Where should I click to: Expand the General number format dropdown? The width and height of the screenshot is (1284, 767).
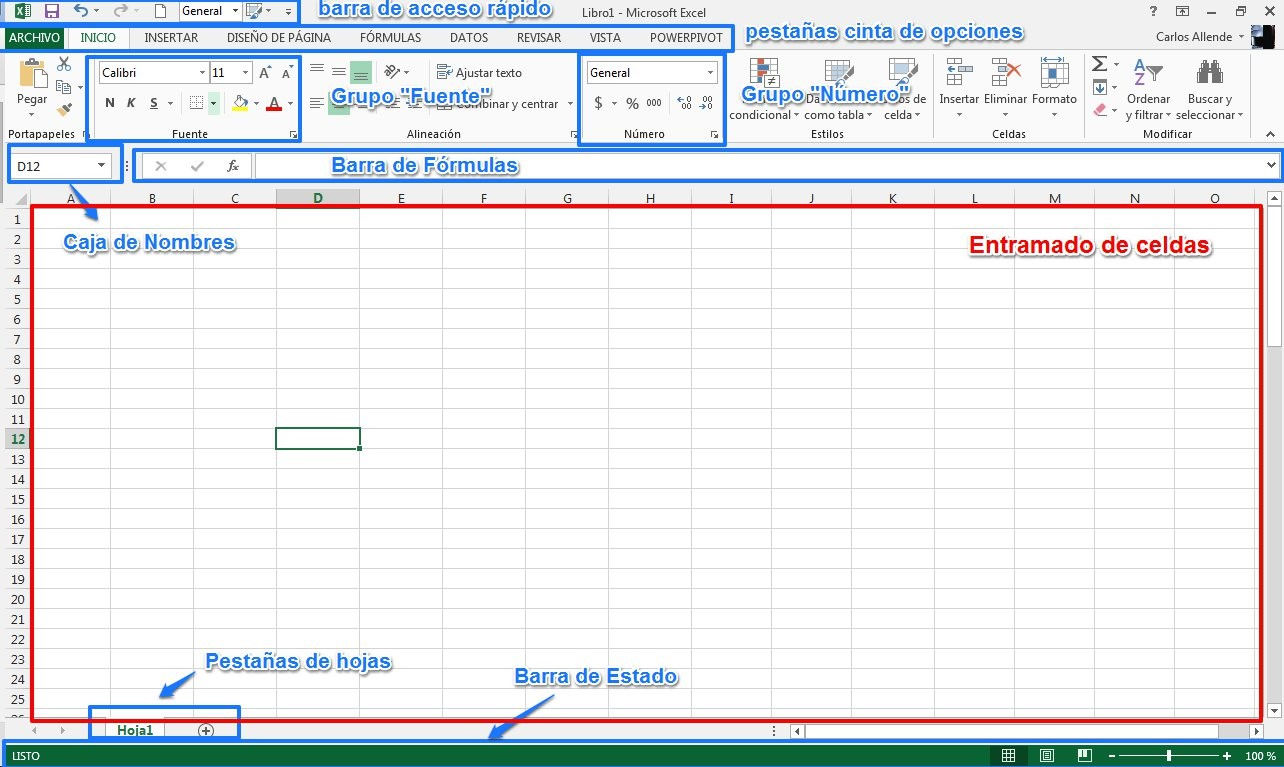click(711, 73)
